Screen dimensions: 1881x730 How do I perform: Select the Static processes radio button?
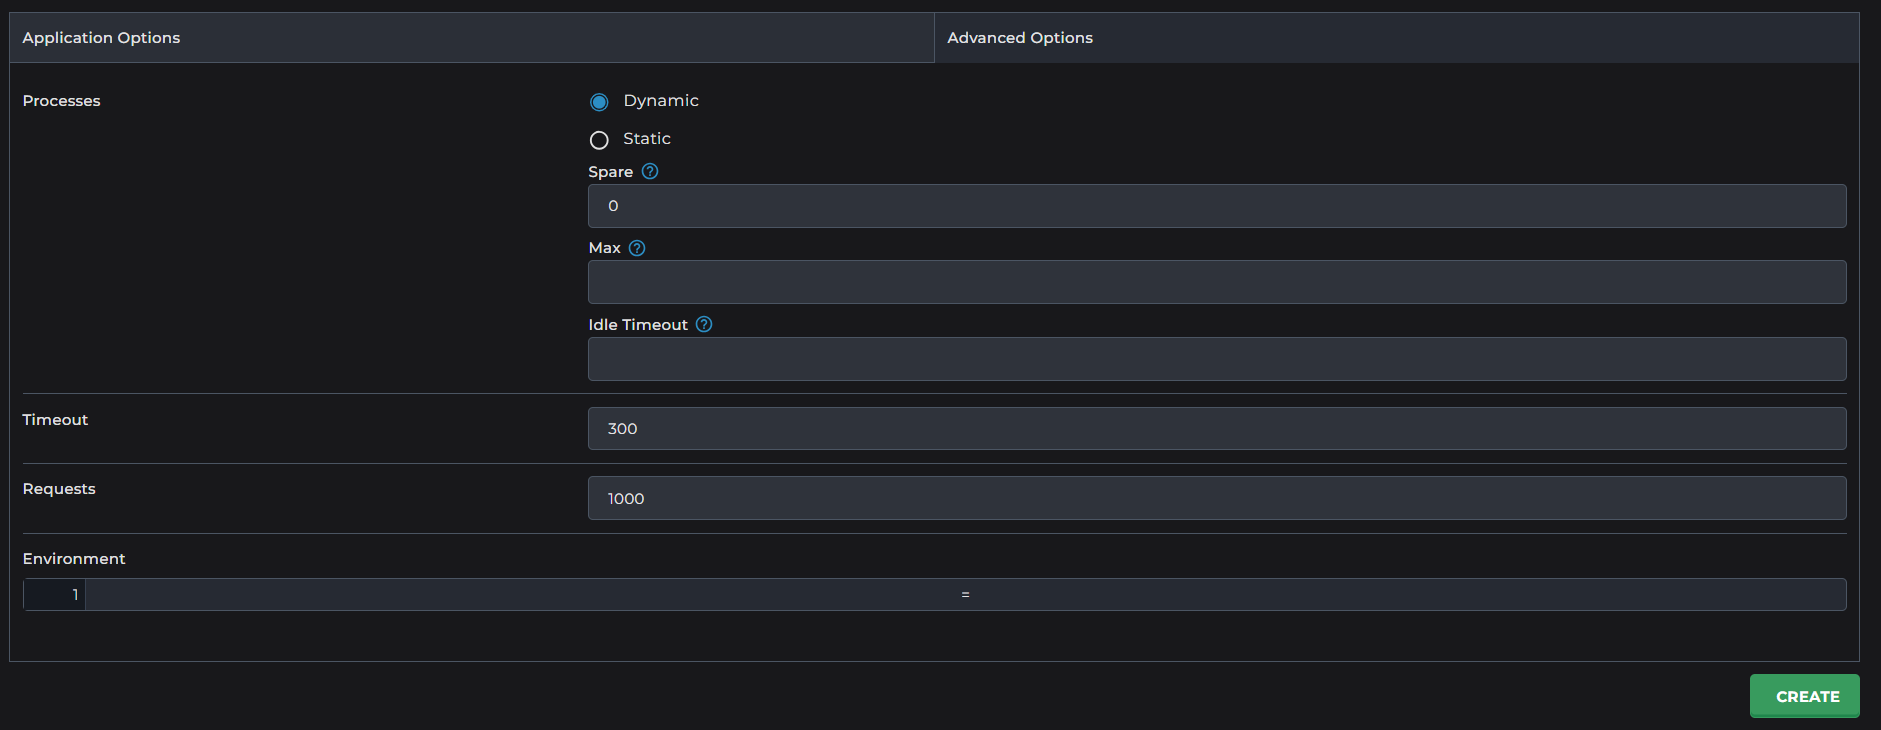tap(599, 140)
